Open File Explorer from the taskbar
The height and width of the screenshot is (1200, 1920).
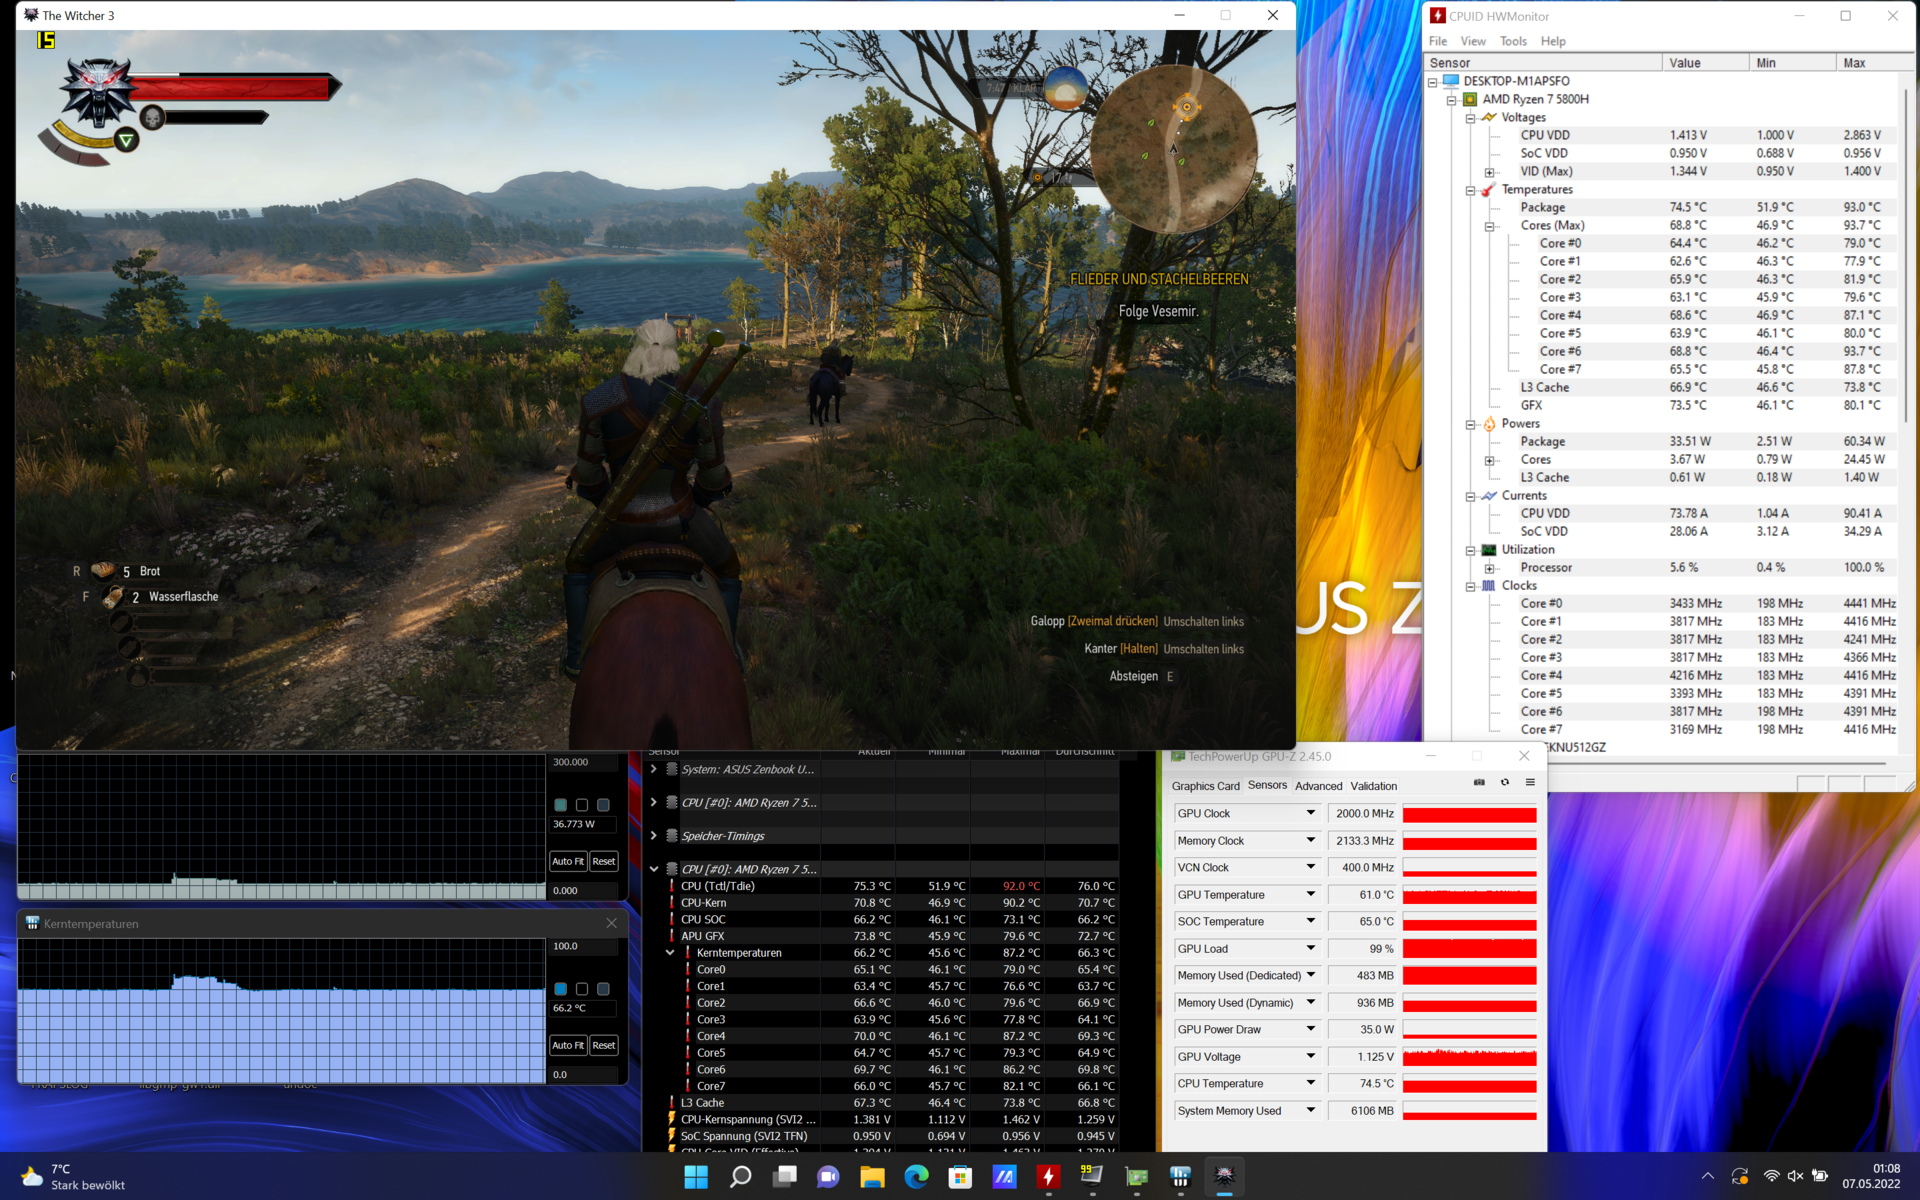(872, 1177)
